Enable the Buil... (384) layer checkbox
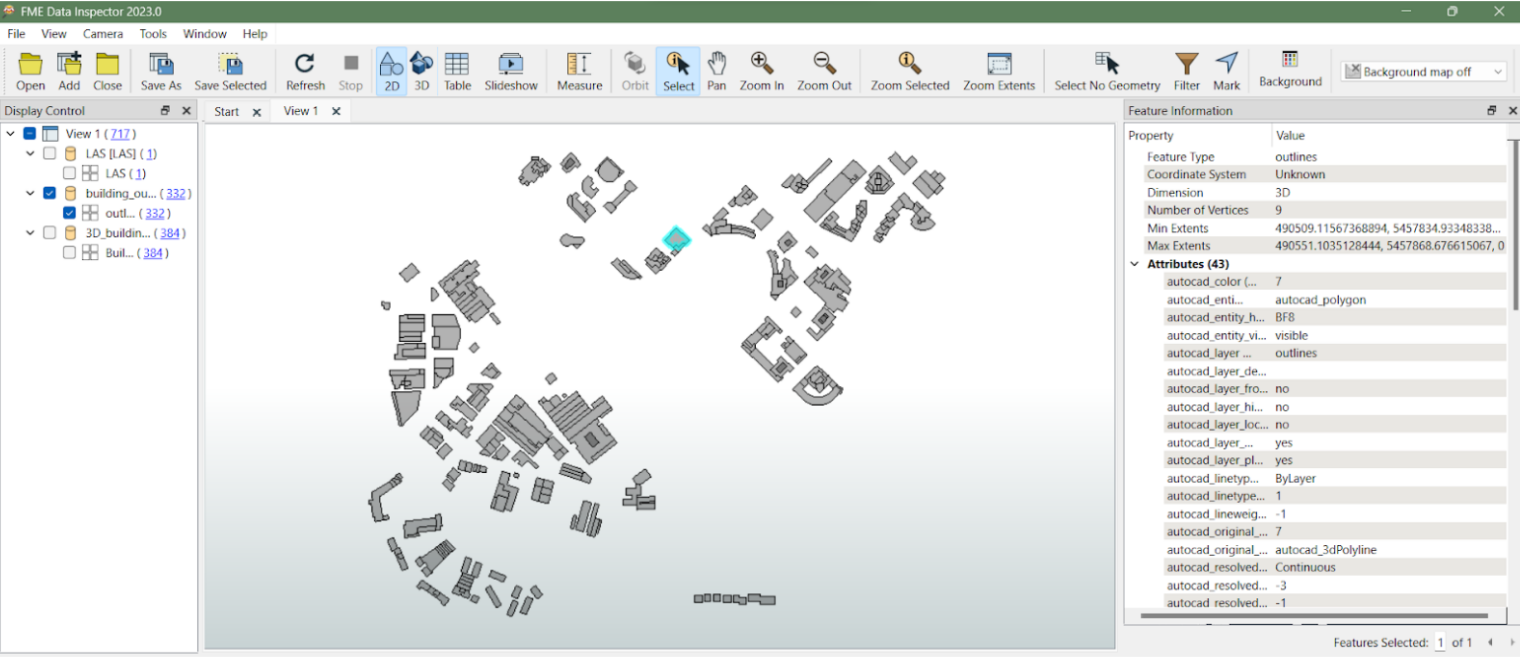Image resolution: width=1520 pixels, height=660 pixels. coord(70,253)
